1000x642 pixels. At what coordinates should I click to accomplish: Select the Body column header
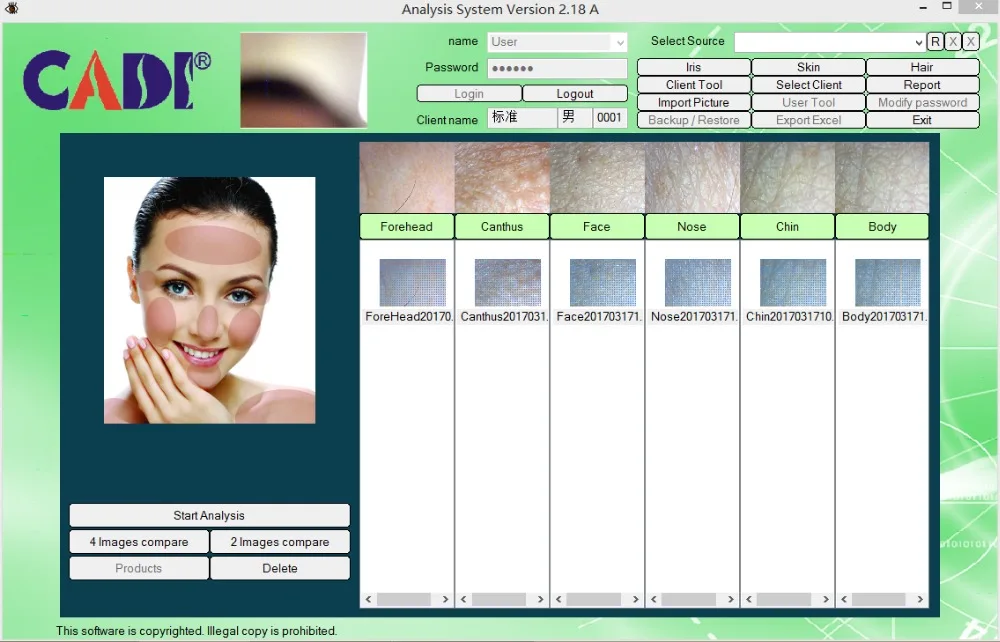tap(882, 226)
